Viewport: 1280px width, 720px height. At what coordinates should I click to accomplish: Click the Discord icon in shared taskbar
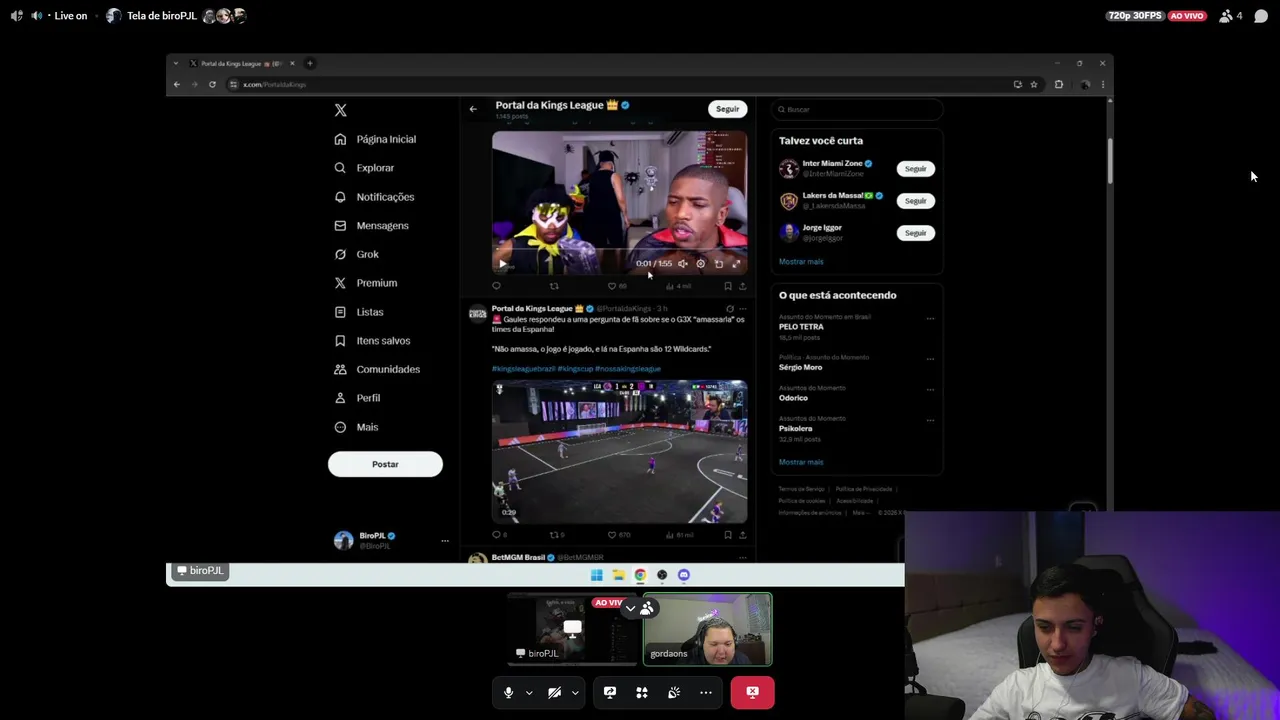684,575
